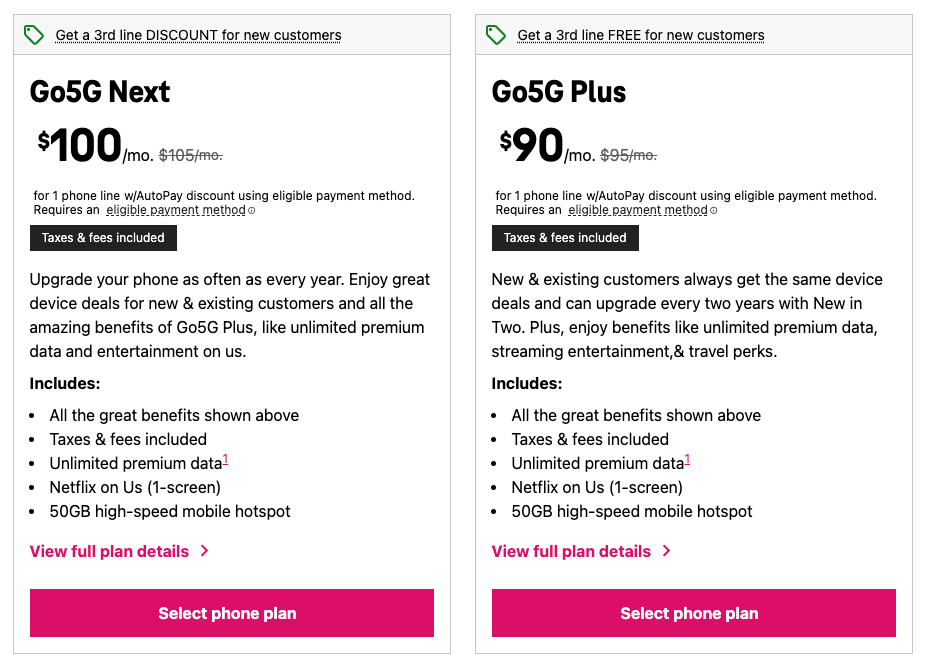Click Taxes & fees included badge on Go5G Next

pos(104,238)
